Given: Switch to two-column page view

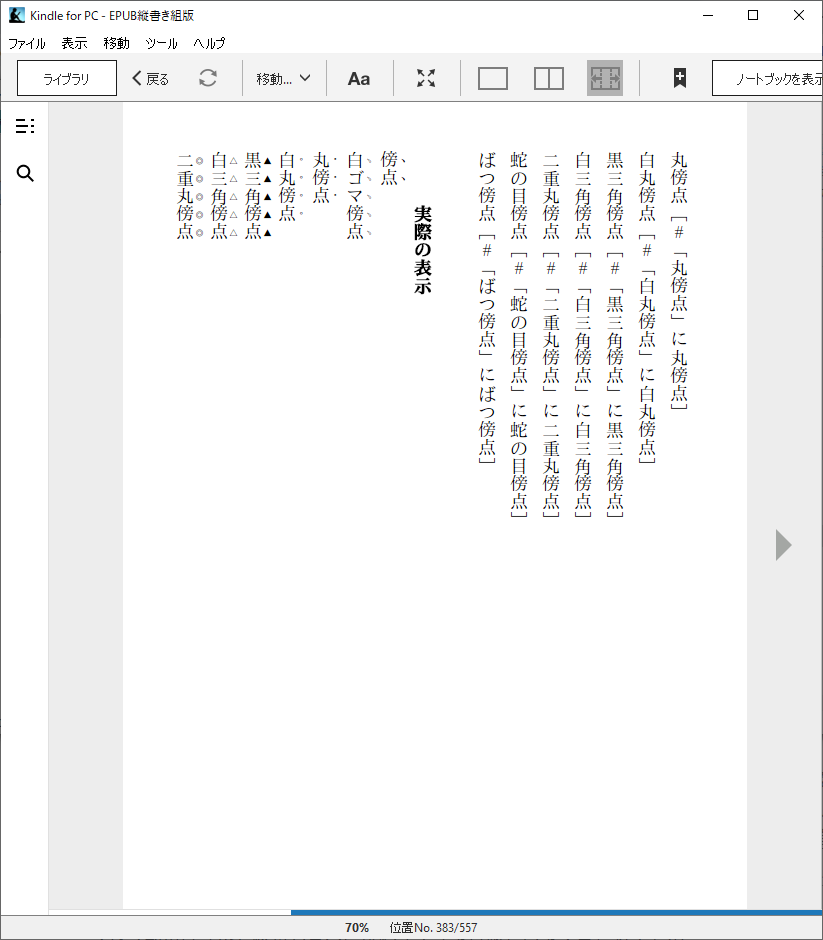Looking at the screenshot, I should pos(548,77).
